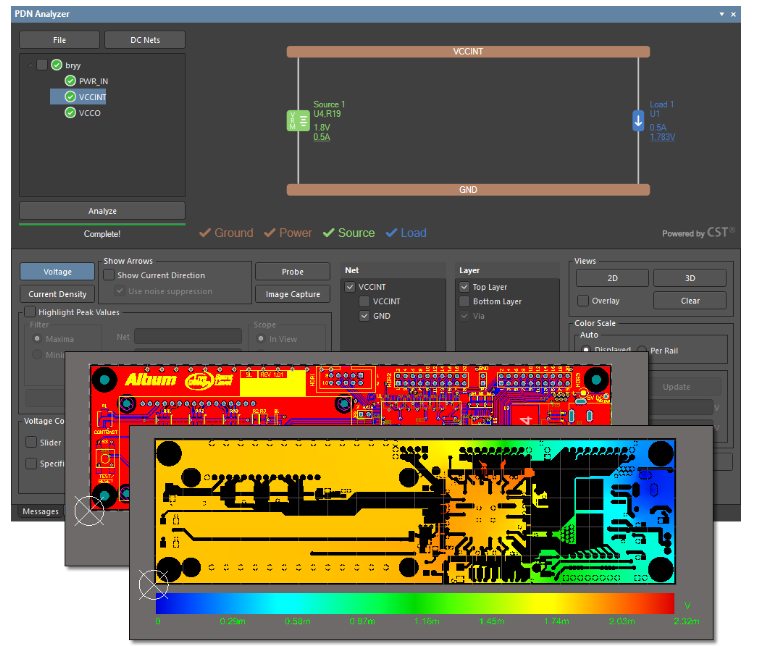The height and width of the screenshot is (646, 766).
Task: Click the status check icon next to VCCO
Action: pos(70,113)
